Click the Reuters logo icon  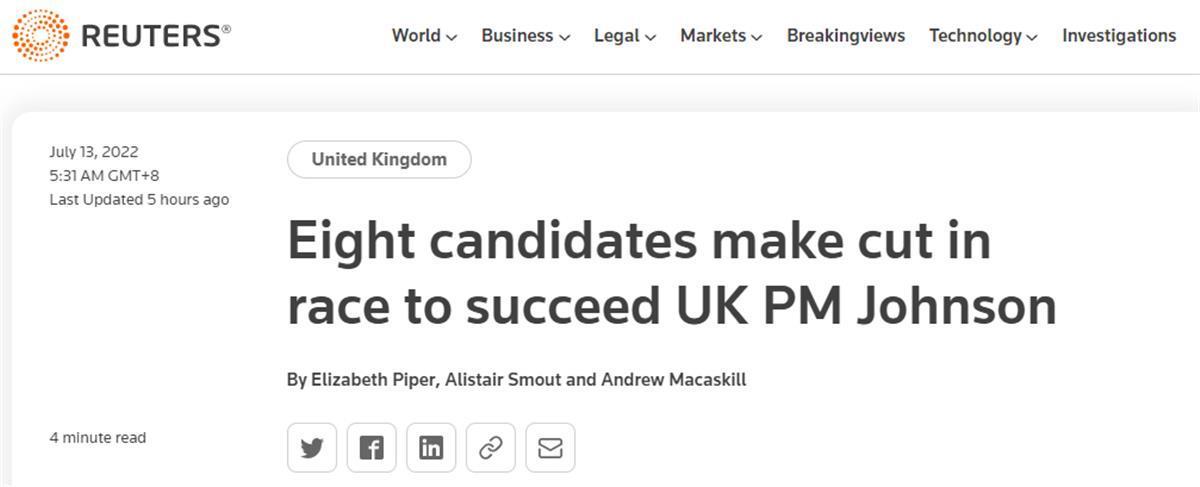pyautogui.click(x=41, y=36)
